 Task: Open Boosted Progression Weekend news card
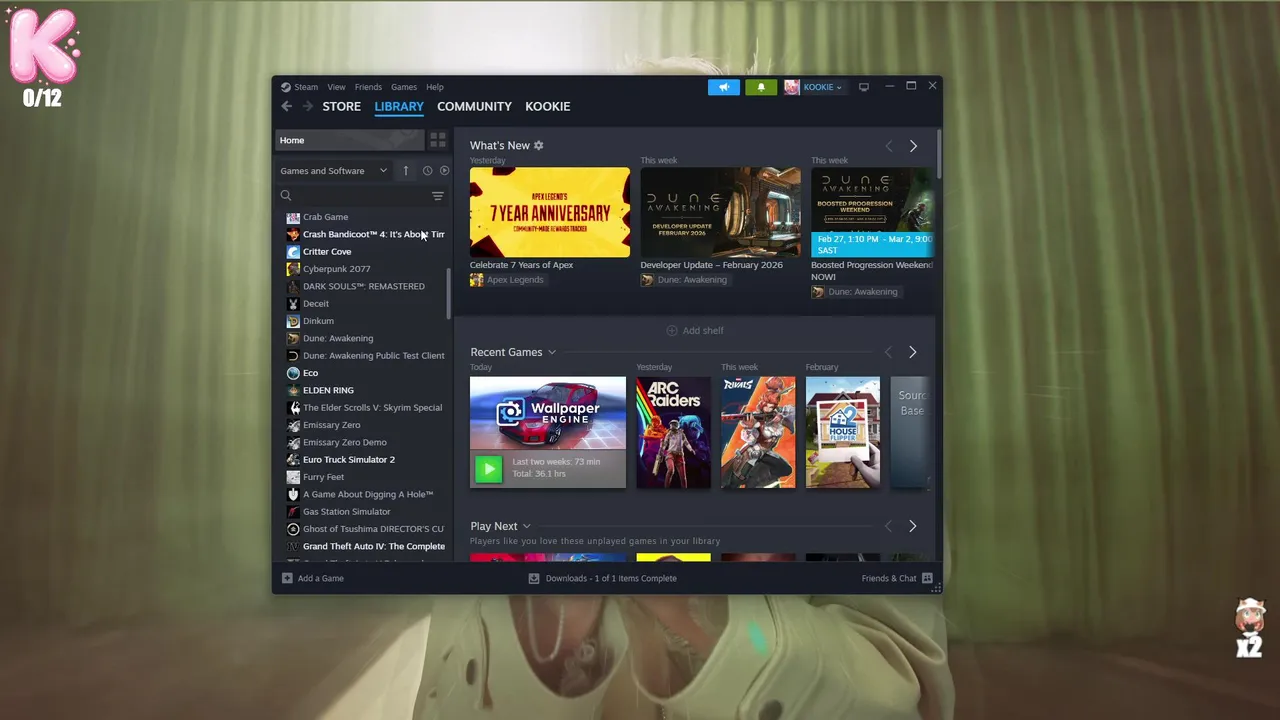click(x=872, y=212)
